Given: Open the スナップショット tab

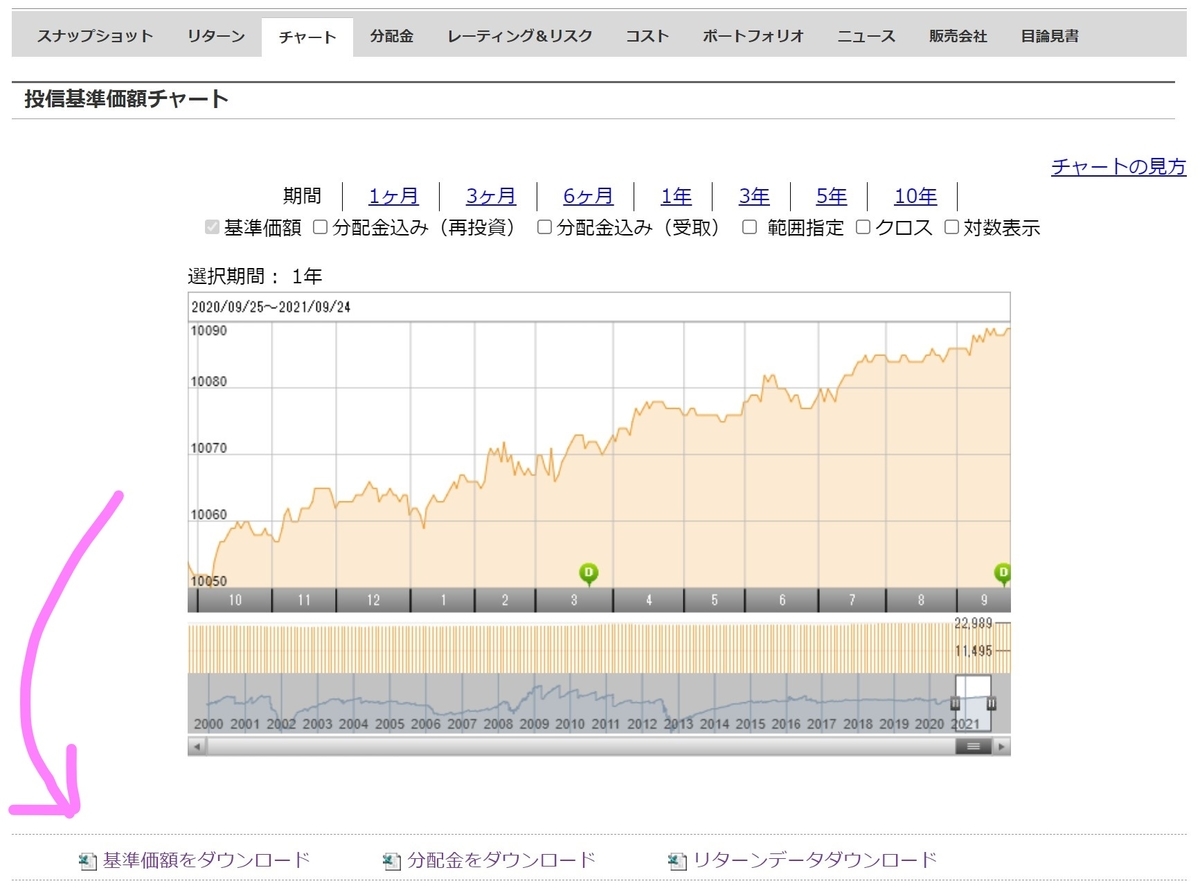Looking at the screenshot, I should pyautogui.click(x=95, y=36).
